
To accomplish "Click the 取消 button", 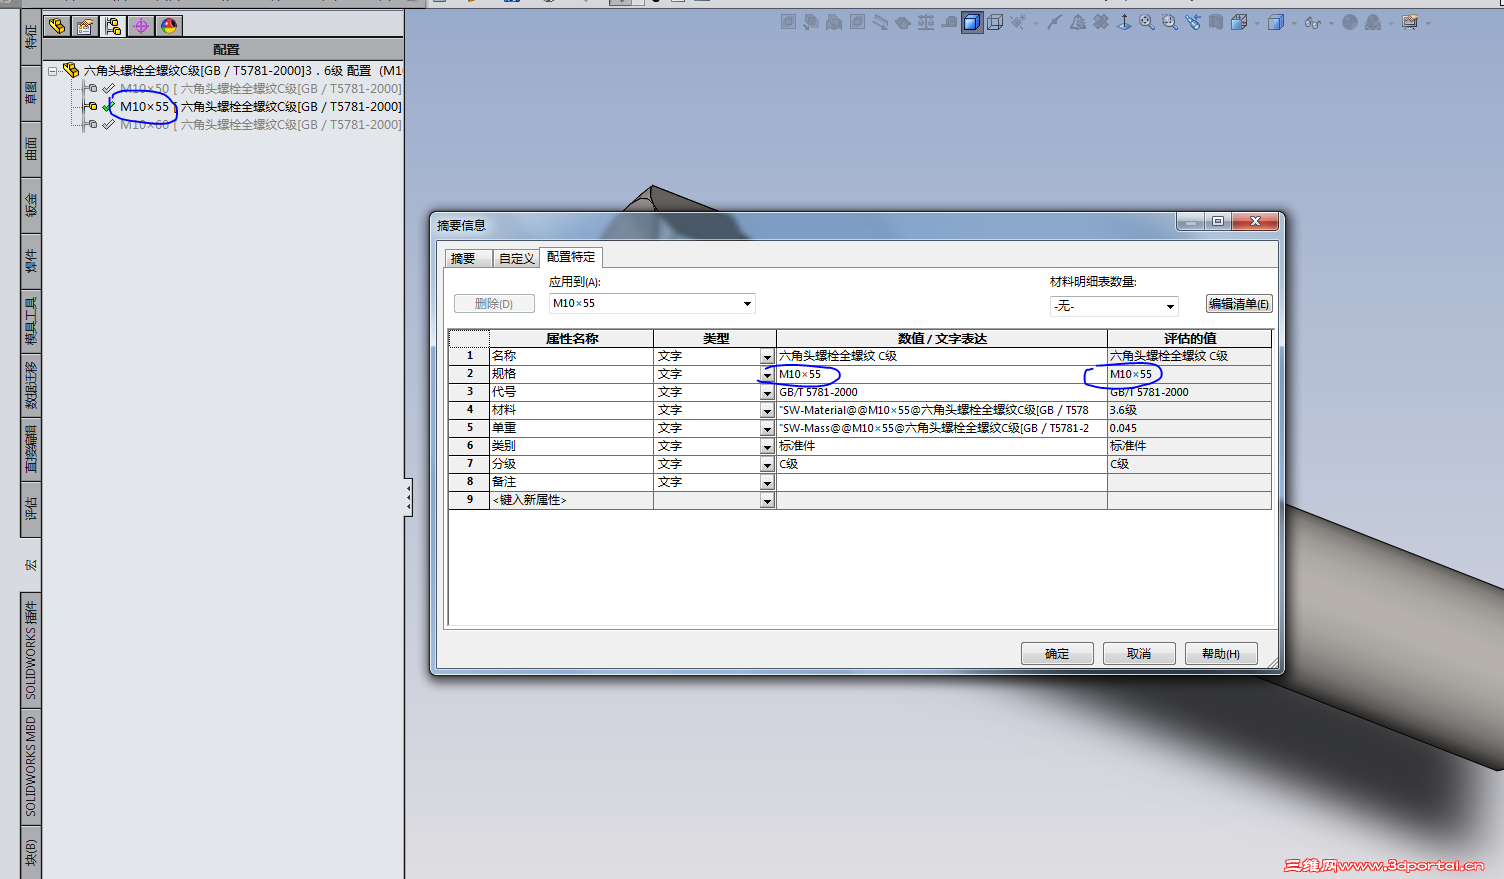I will (1139, 653).
